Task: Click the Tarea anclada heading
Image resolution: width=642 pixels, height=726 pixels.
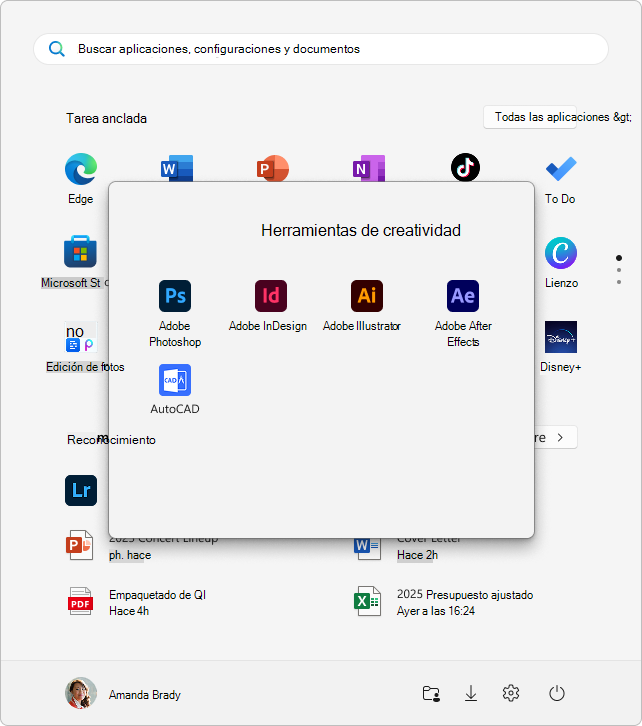Action: click(x=106, y=119)
